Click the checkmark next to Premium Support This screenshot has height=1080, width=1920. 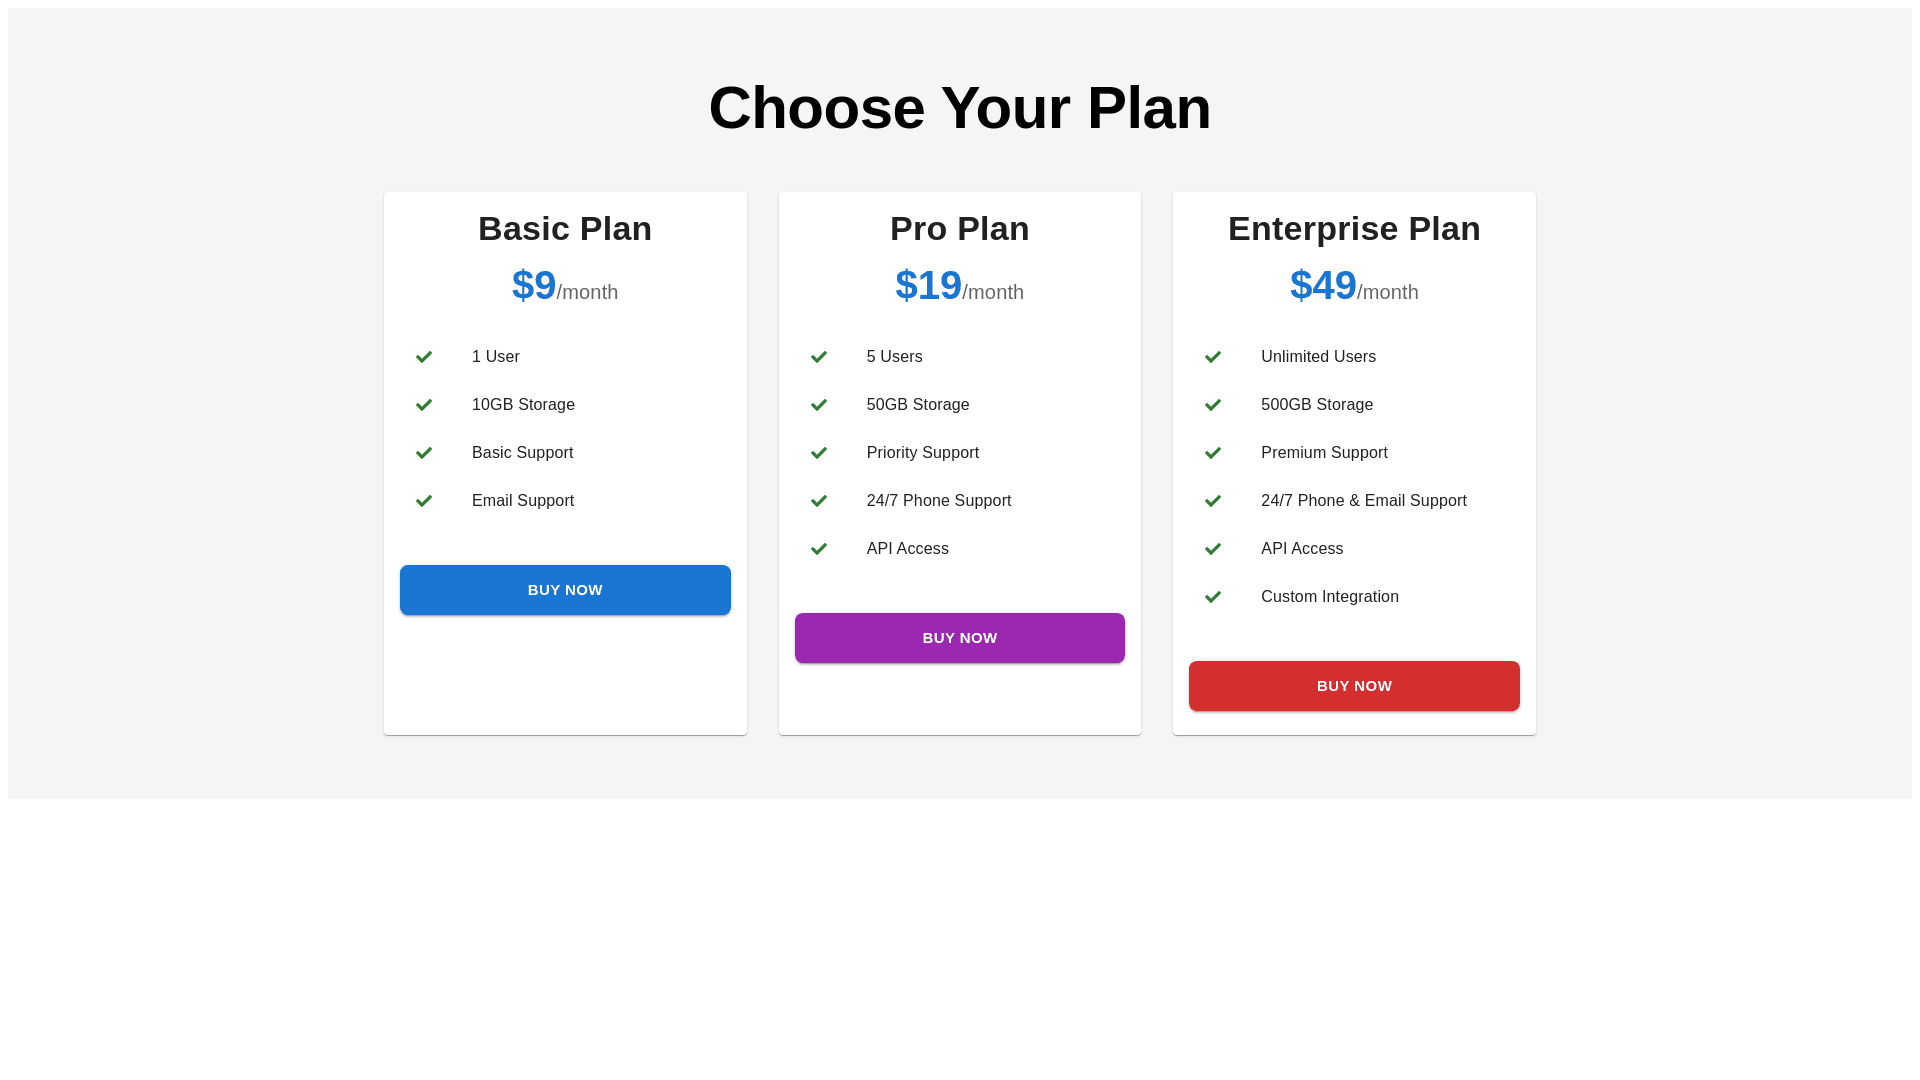[x=1213, y=453]
